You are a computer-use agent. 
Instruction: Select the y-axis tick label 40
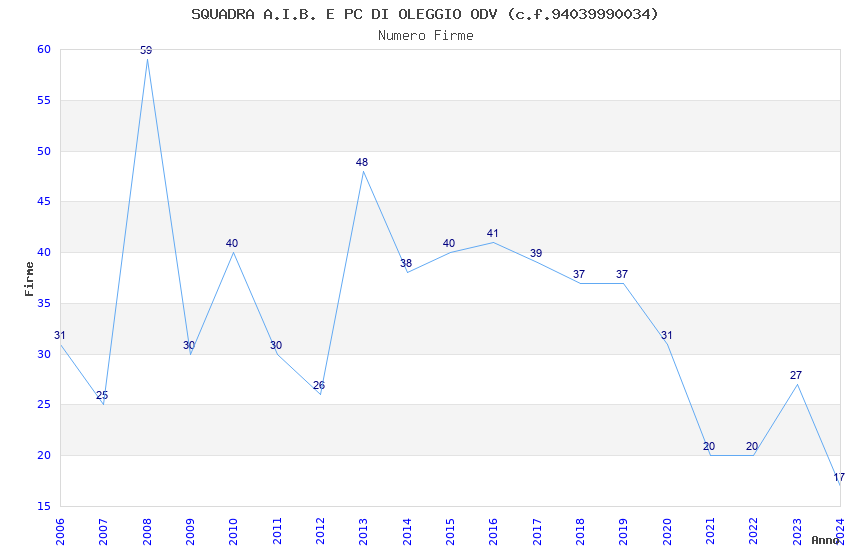[44, 253]
